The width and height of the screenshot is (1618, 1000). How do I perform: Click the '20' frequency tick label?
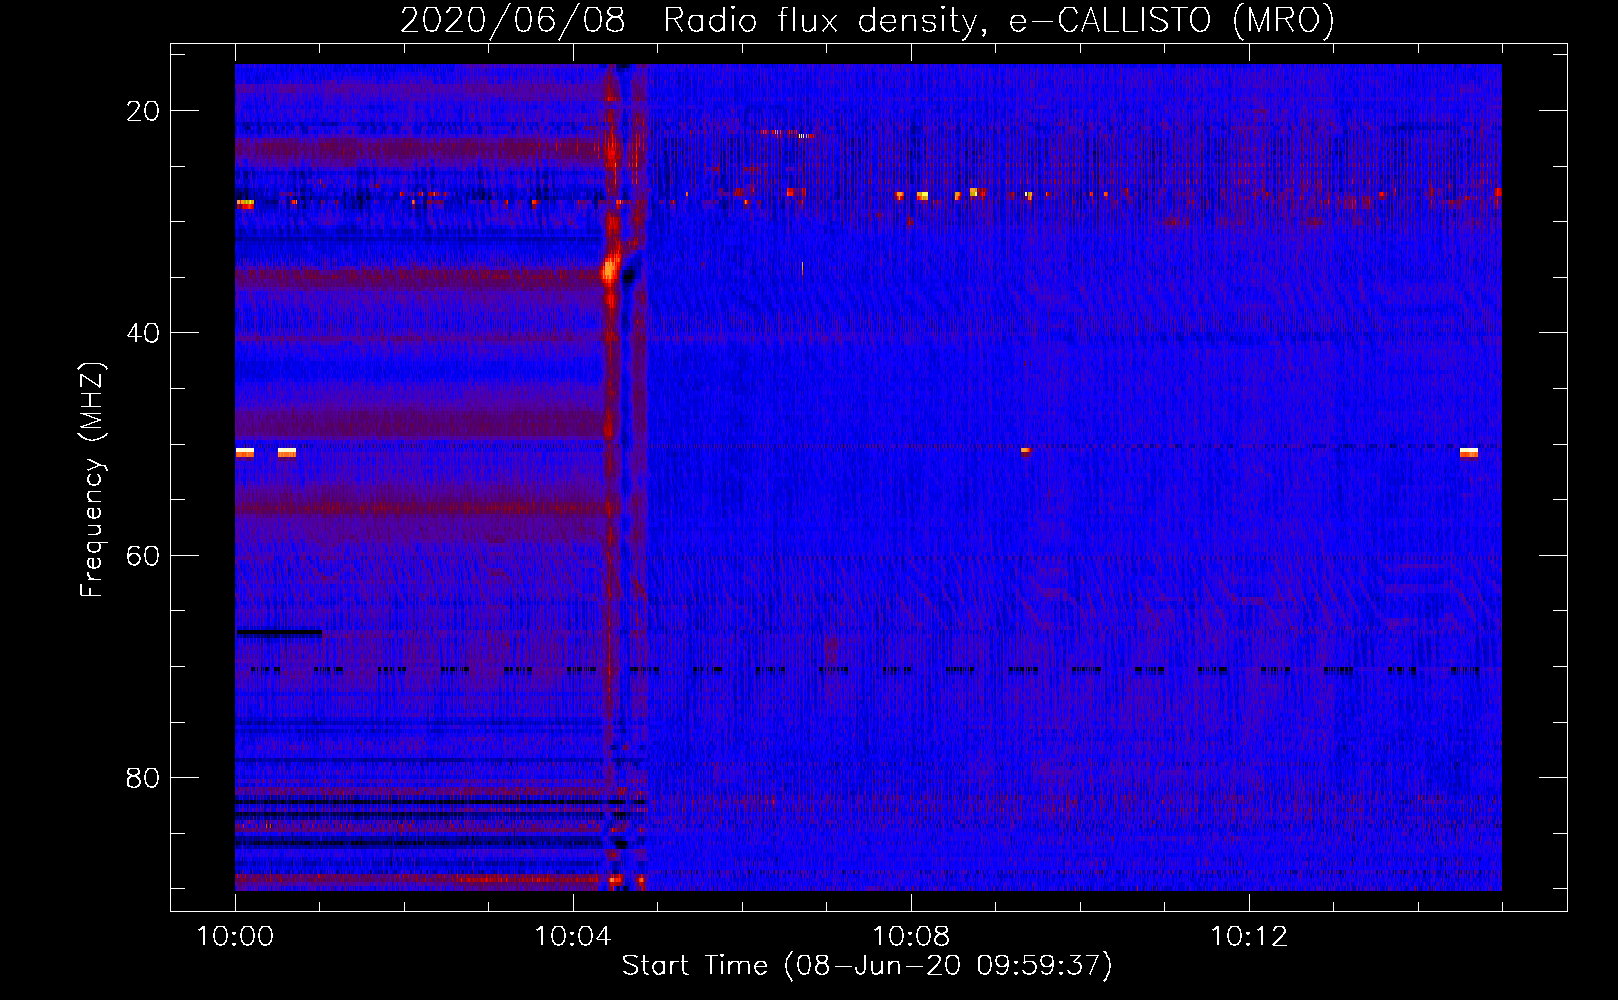tap(143, 111)
